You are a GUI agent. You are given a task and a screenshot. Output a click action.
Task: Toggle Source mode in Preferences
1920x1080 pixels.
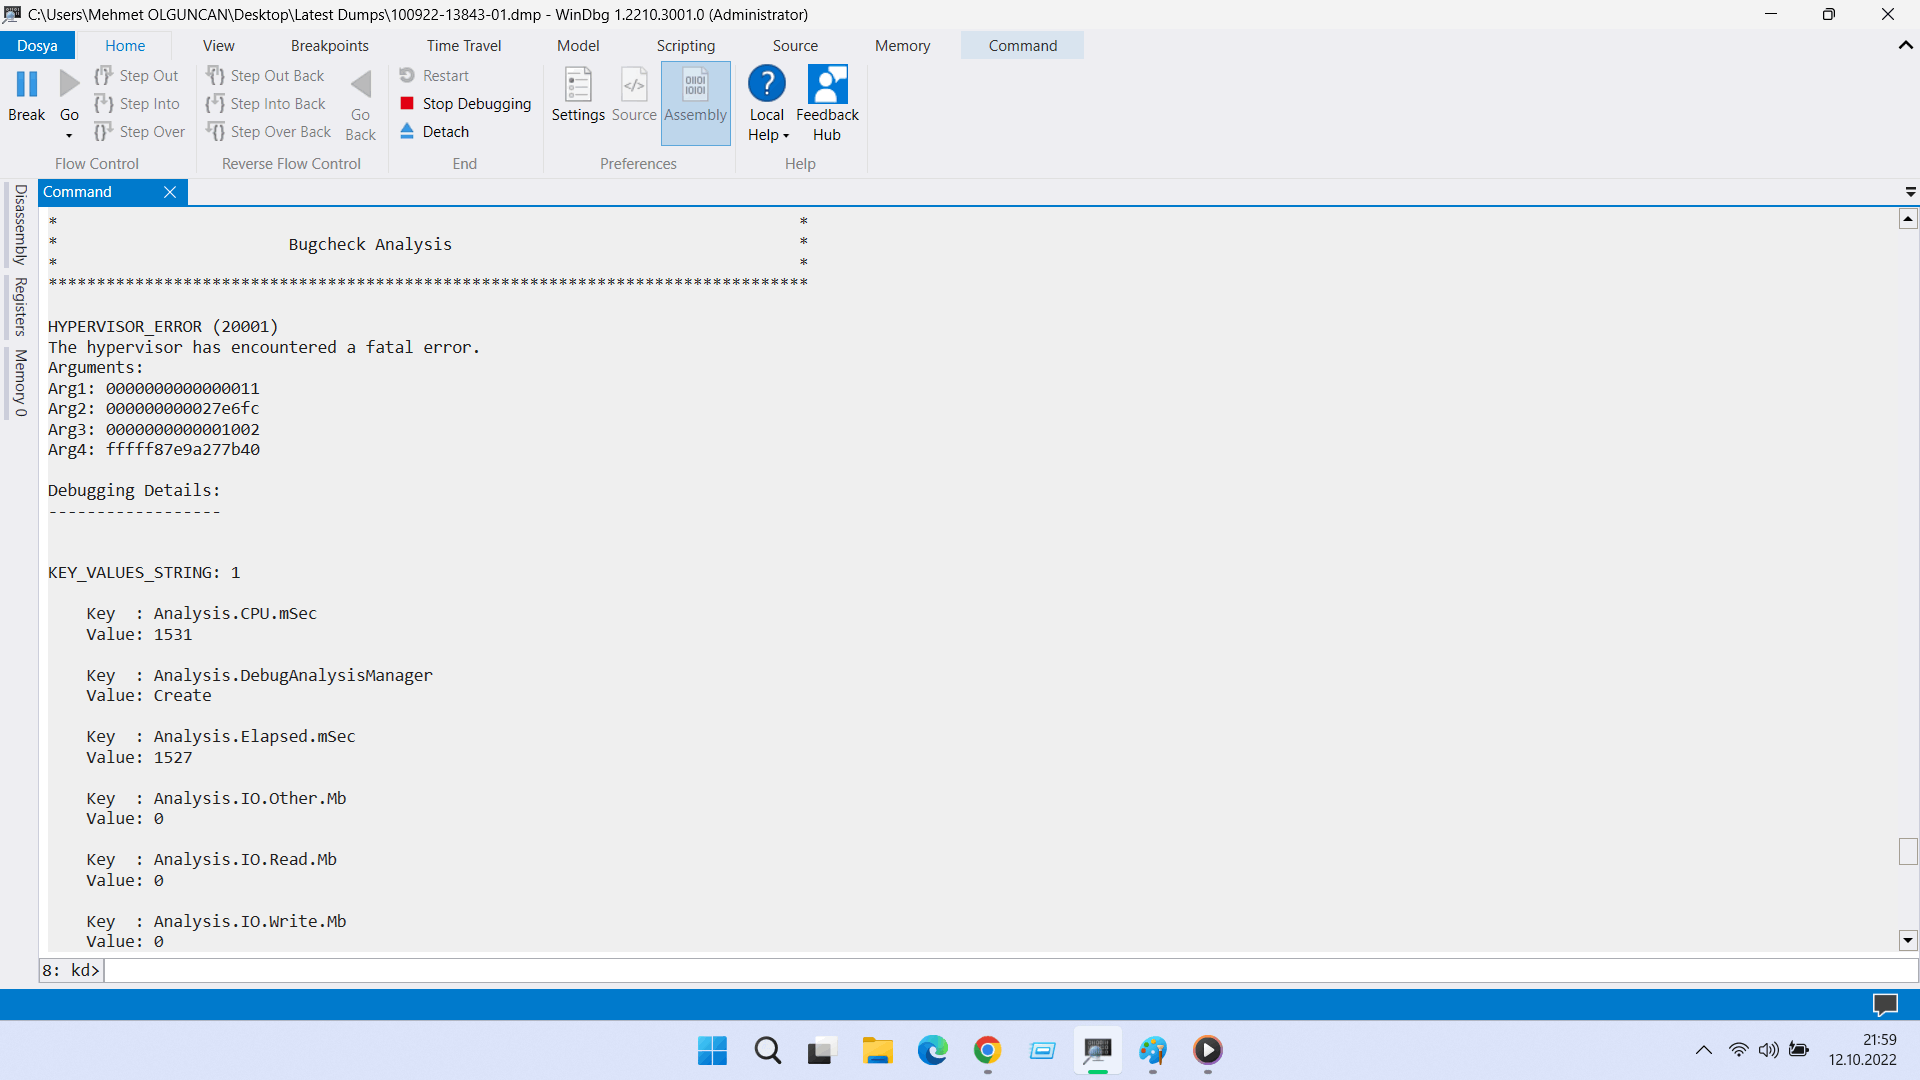pyautogui.click(x=634, y=85)
